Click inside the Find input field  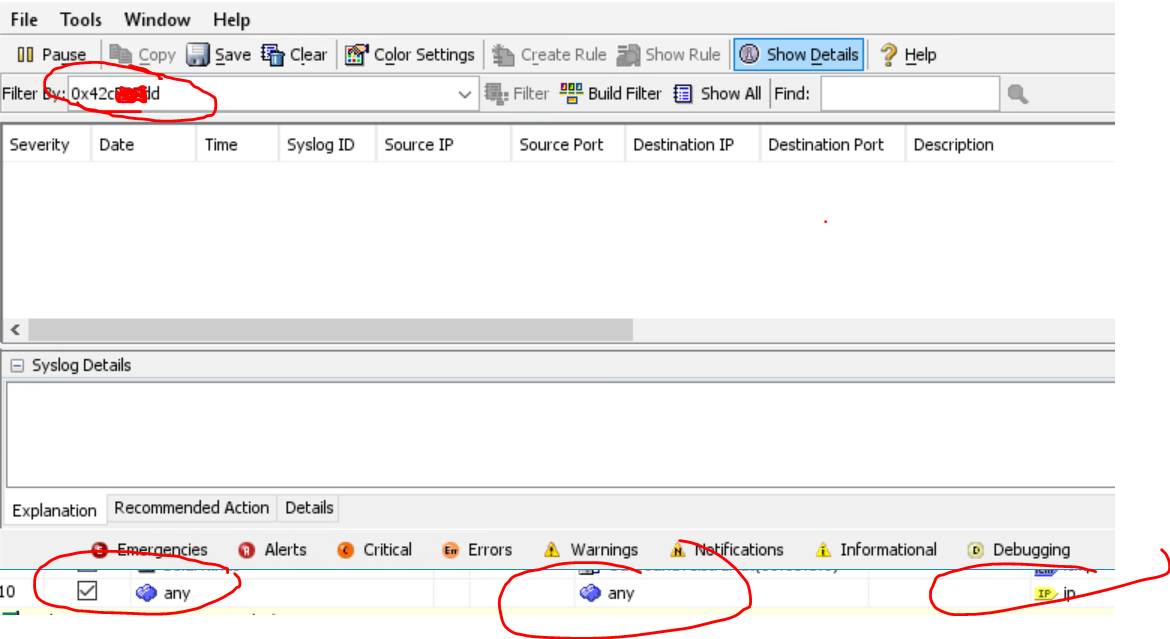pos(909,93)
